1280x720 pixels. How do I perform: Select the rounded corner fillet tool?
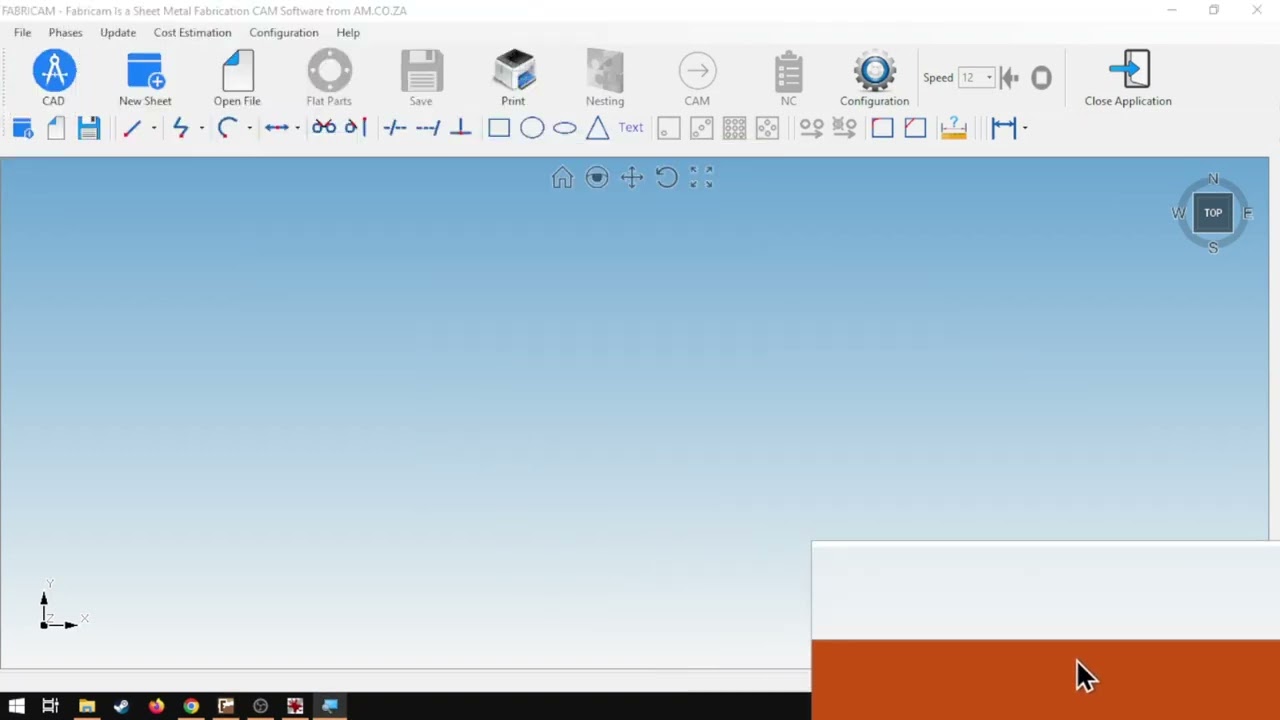[x=882, y=128]
